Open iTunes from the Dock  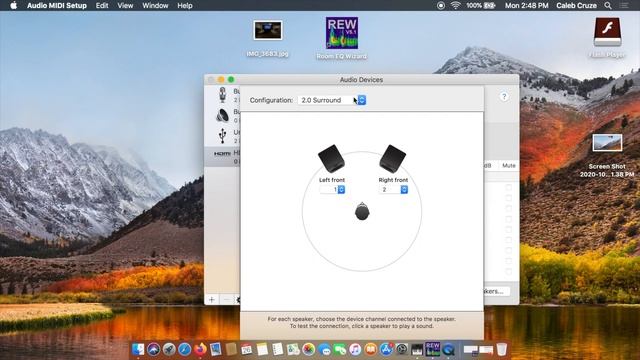pos(355,349)
